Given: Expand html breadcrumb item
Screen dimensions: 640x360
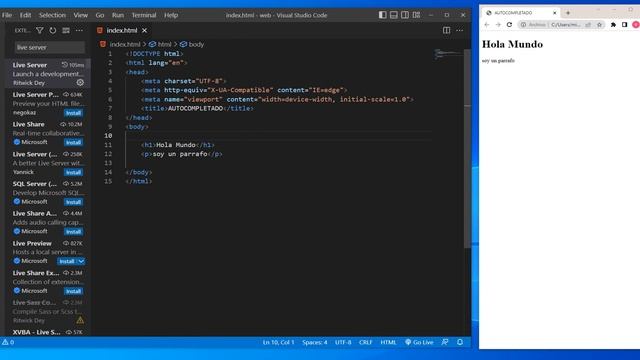Looking at the screenshot, I should click(x=160, y=44).
